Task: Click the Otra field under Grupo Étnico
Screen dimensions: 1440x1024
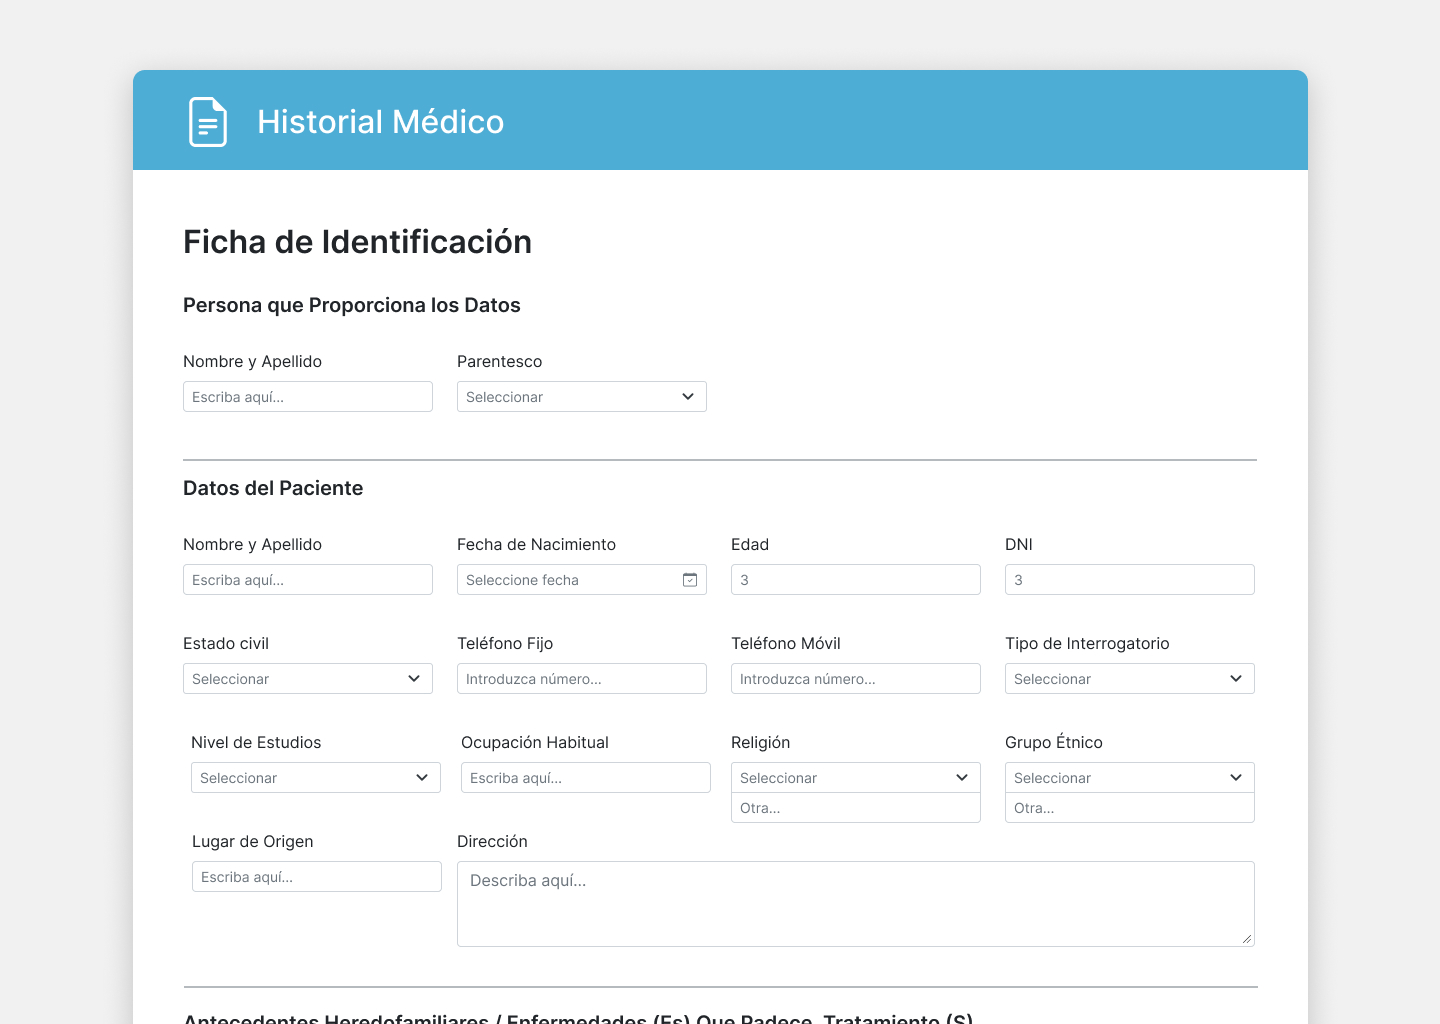Action: 1129,808
